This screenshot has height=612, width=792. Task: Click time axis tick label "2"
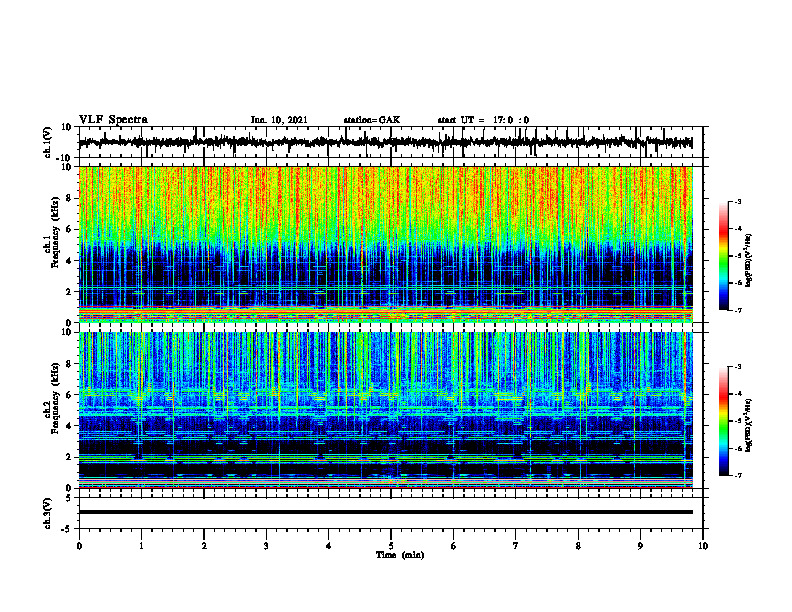point(204,546)
